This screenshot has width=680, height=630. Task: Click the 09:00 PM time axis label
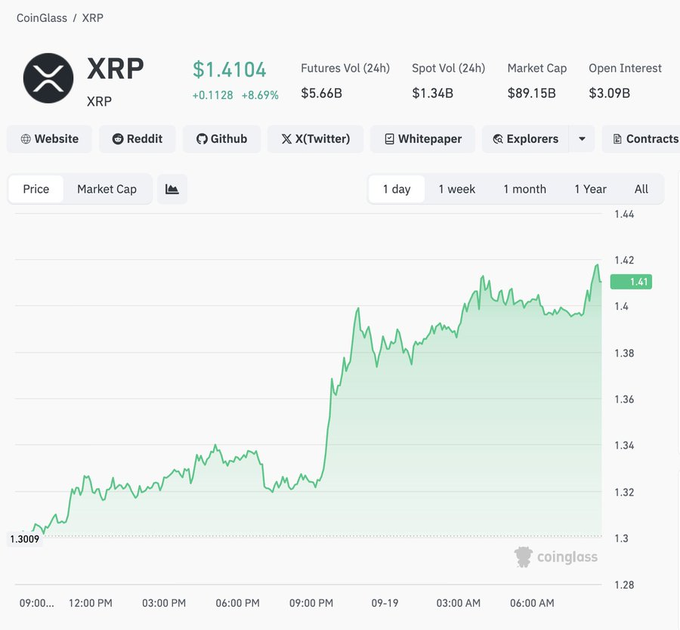point(311,603)
